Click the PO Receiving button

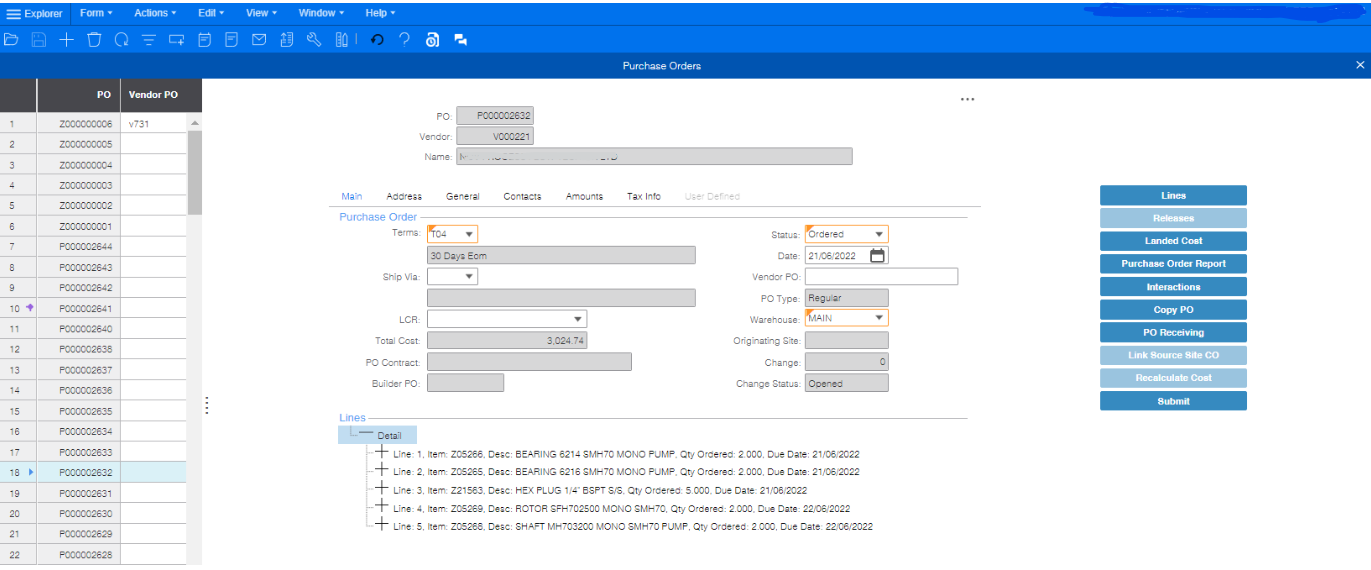[x=1173, y=333]
